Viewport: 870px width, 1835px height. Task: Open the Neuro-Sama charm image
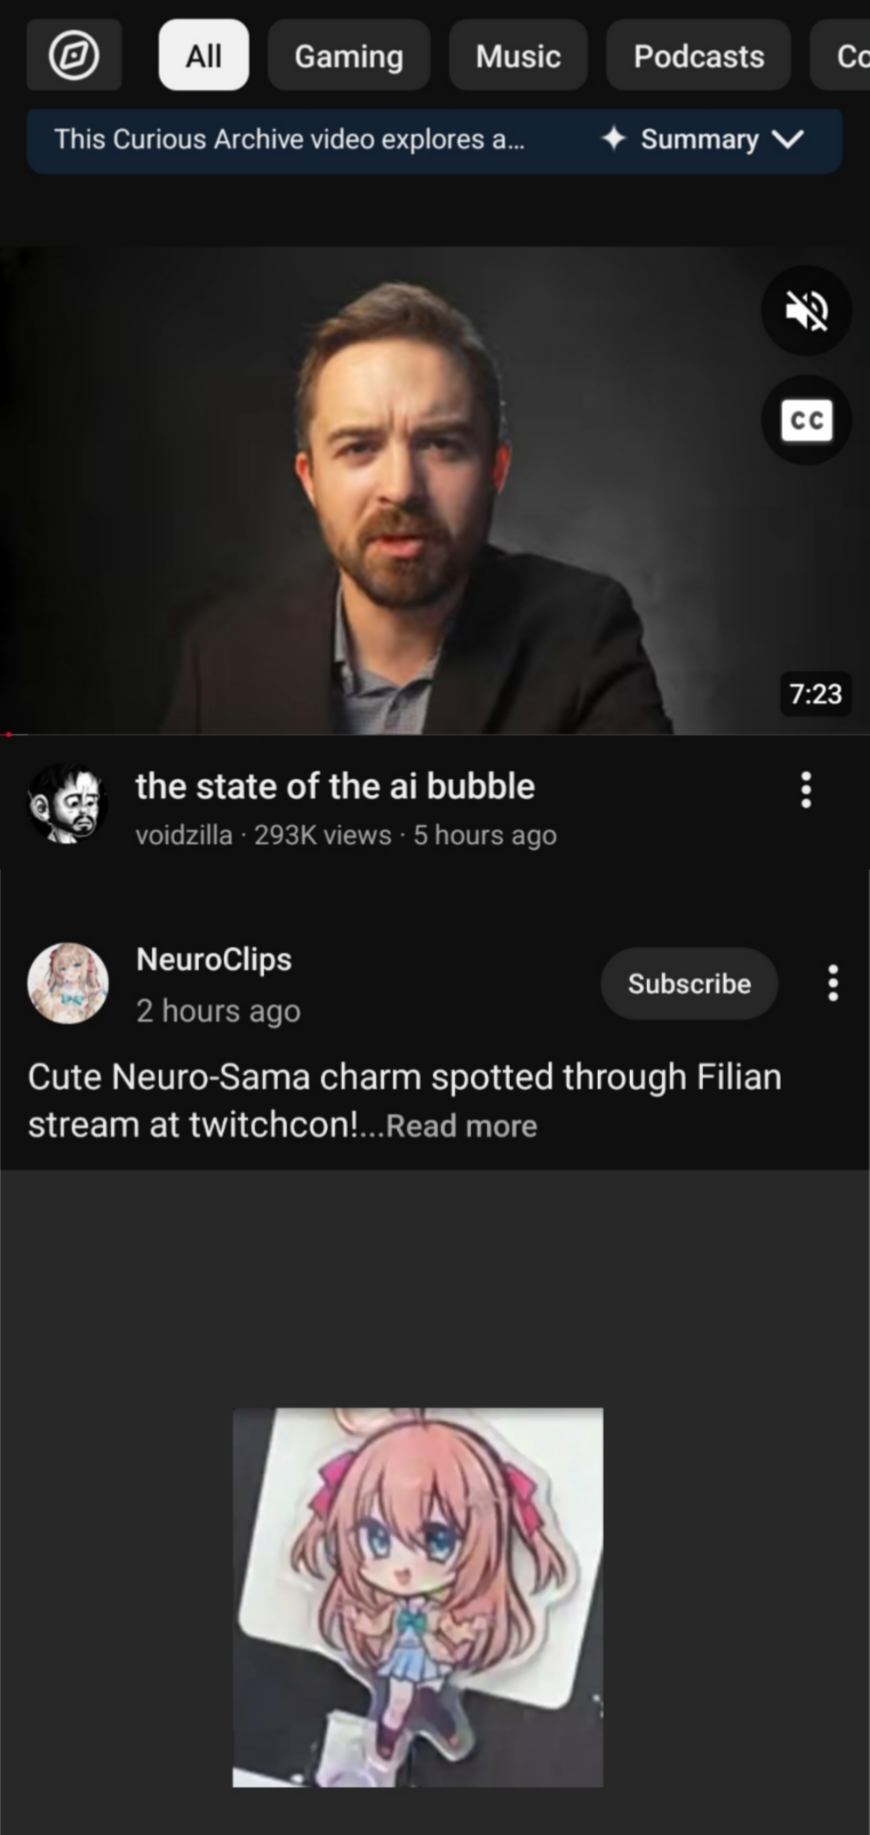[x=418, y=1597]
